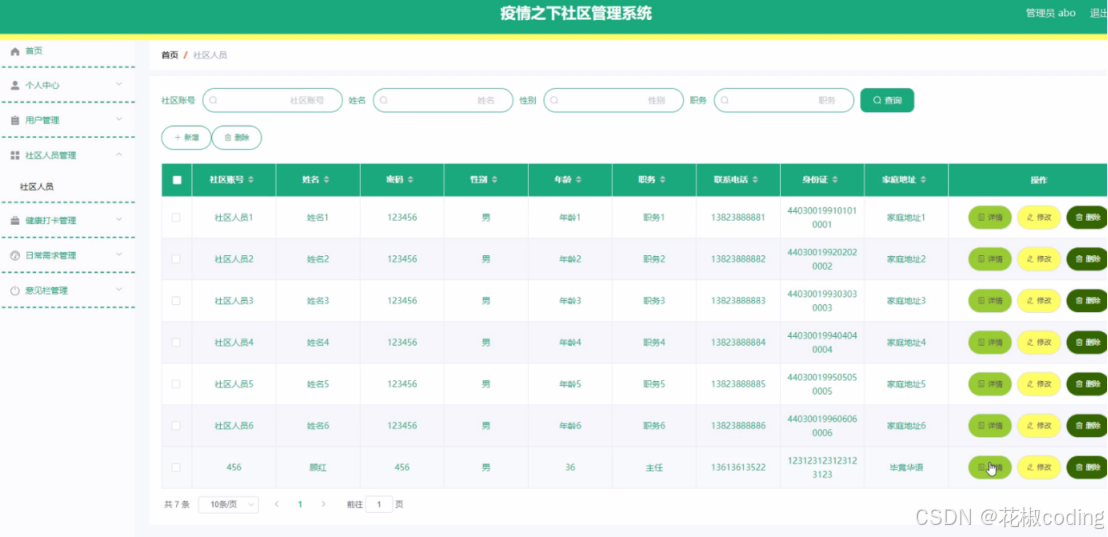This screenshot has height=537, width=1108.
Task: Click the green 查询 search button
Action: 887,100
